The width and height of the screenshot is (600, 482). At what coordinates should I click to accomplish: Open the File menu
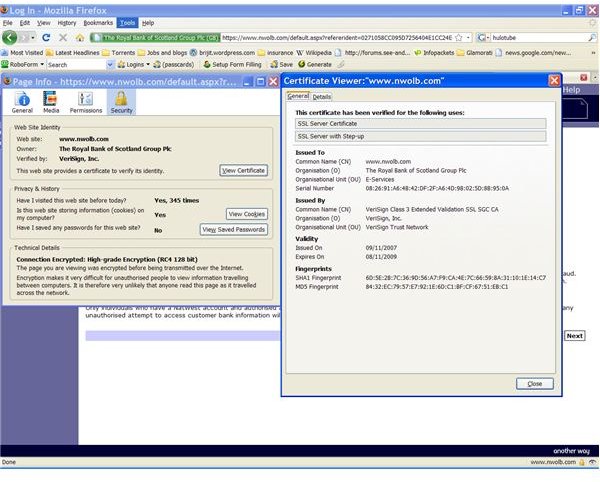[8, 23]
